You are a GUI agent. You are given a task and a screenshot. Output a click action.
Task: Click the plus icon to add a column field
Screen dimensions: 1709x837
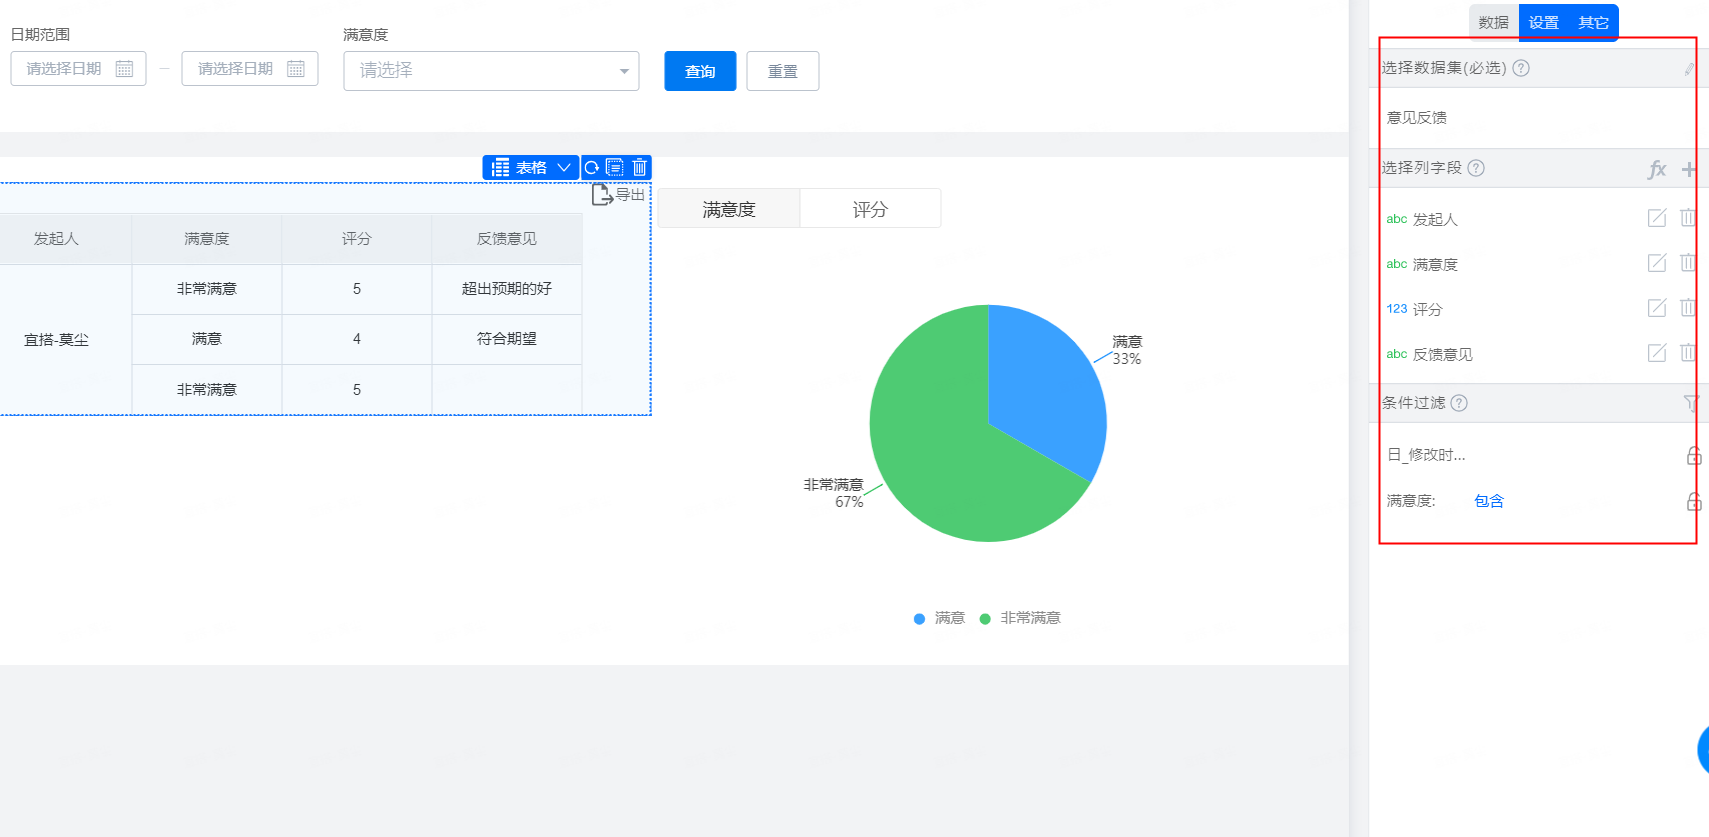[x=1689, y=169]
